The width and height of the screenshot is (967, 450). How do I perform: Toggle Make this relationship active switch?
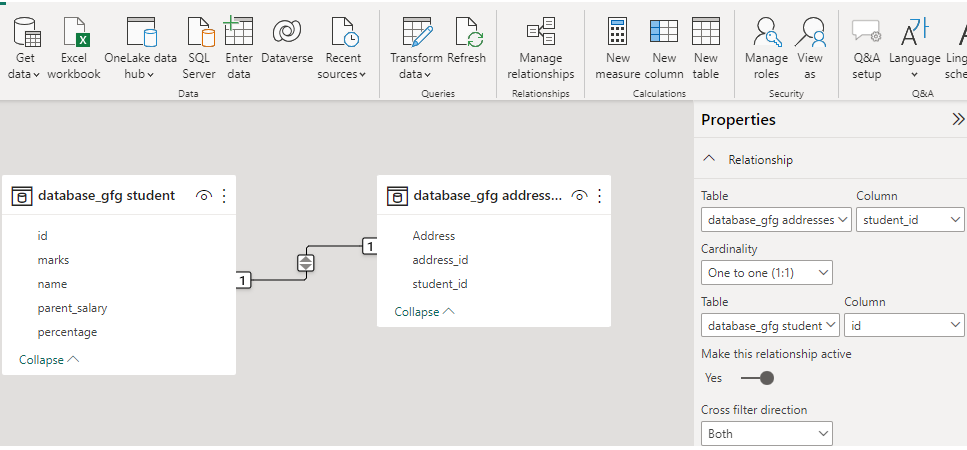pyautogui.click(x=757, y=378)
